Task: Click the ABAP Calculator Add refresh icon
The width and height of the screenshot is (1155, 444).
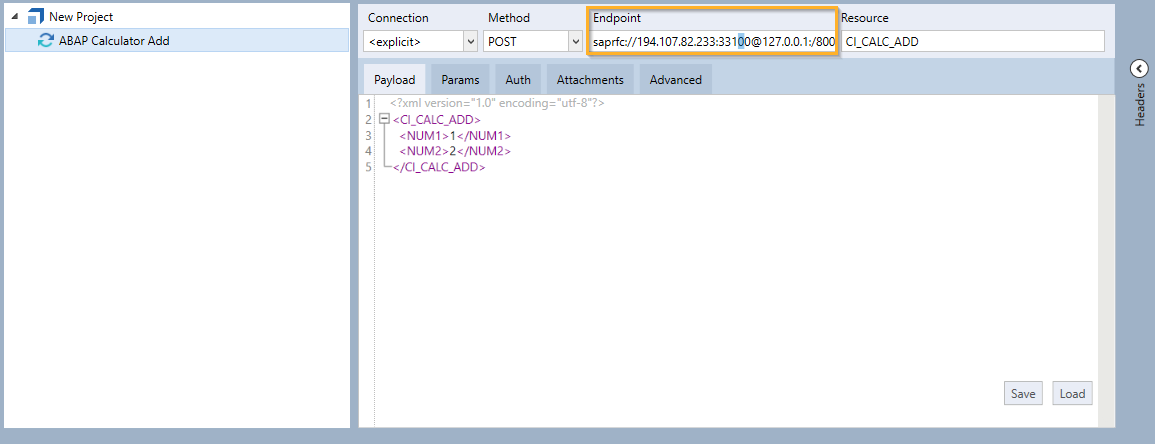Action: pyautogui.click(x=46, y=41)
